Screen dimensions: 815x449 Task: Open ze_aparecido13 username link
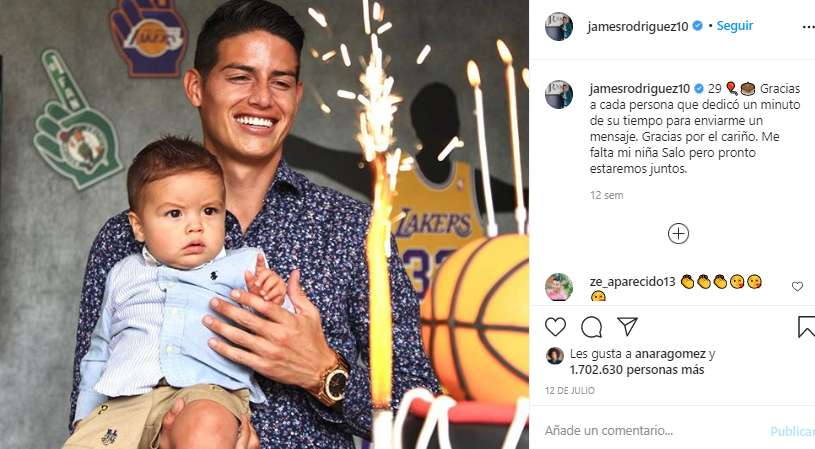633,282
